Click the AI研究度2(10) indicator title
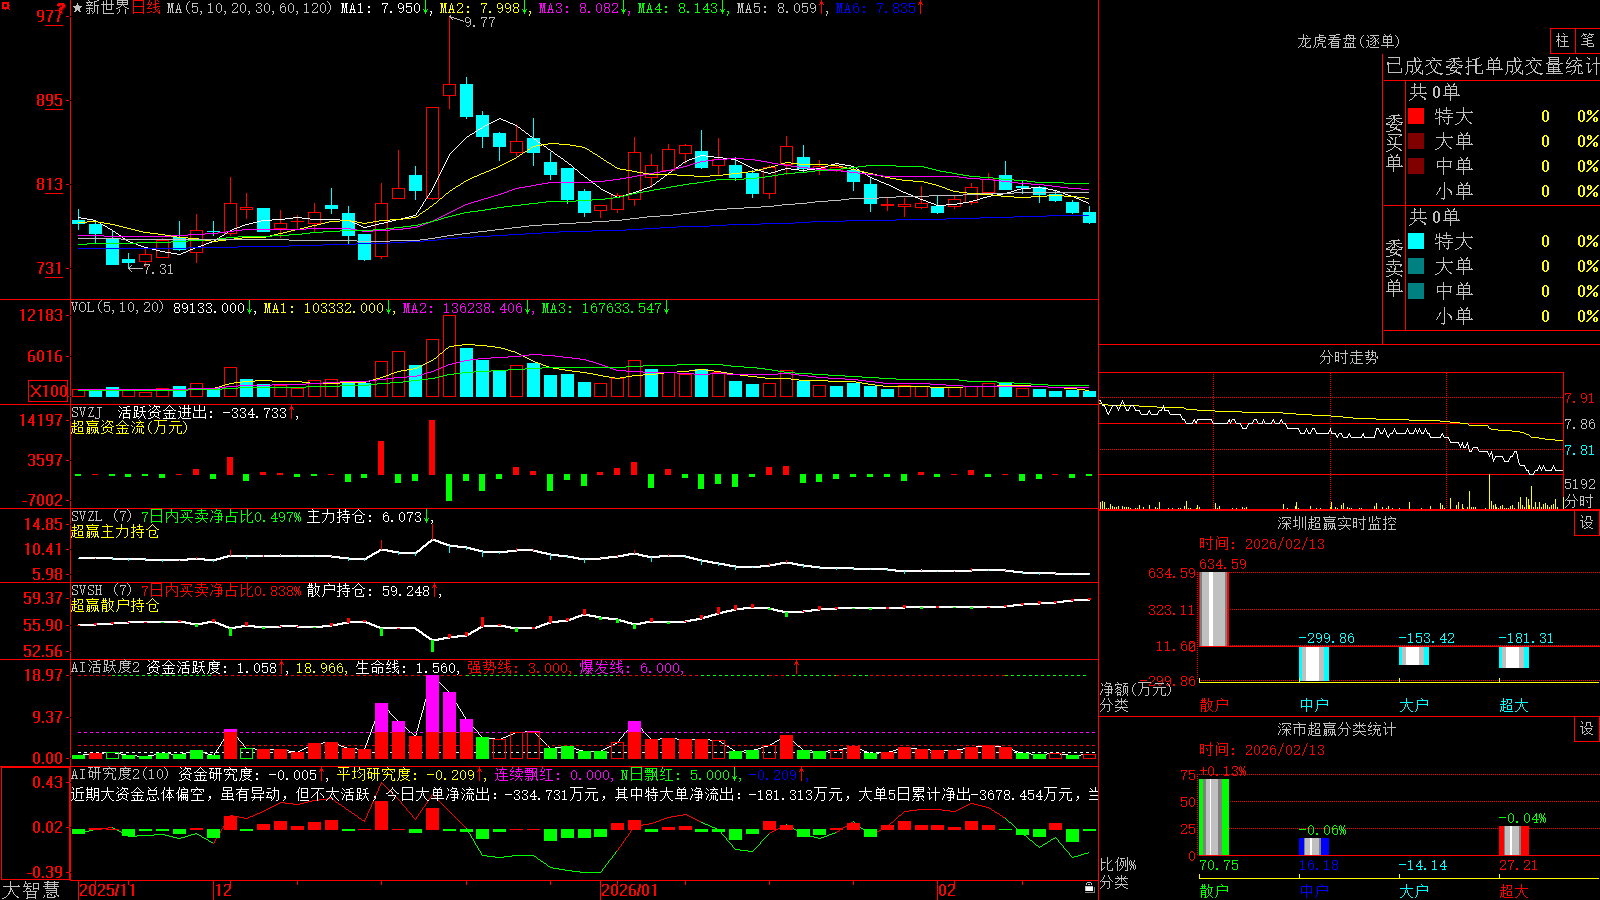The image size is (1600, 900). coord(120,774)
